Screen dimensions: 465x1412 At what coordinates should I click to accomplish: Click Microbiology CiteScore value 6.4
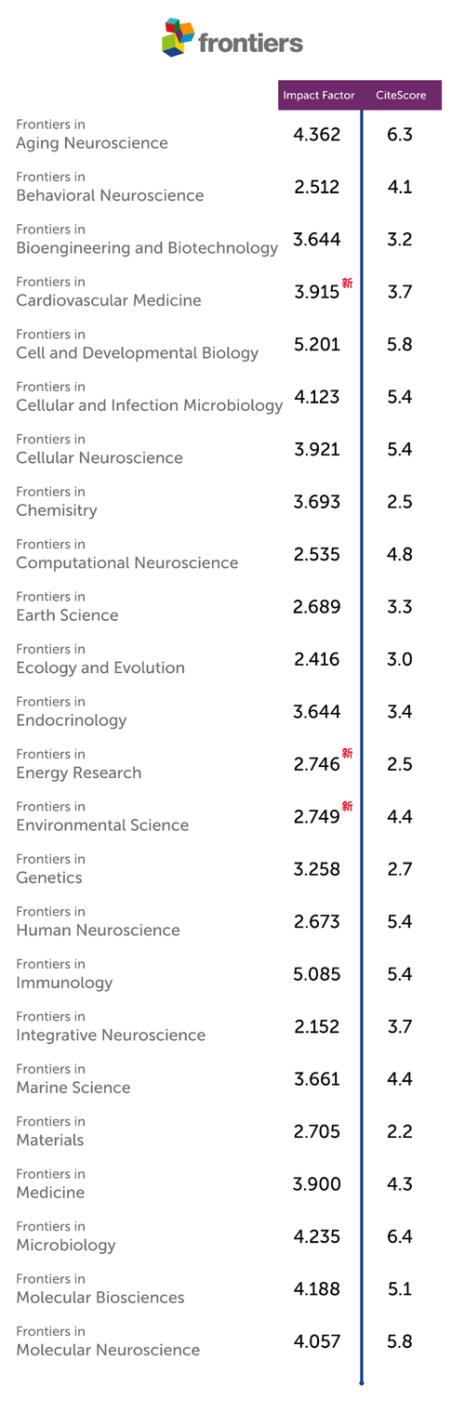[400, 1237]
